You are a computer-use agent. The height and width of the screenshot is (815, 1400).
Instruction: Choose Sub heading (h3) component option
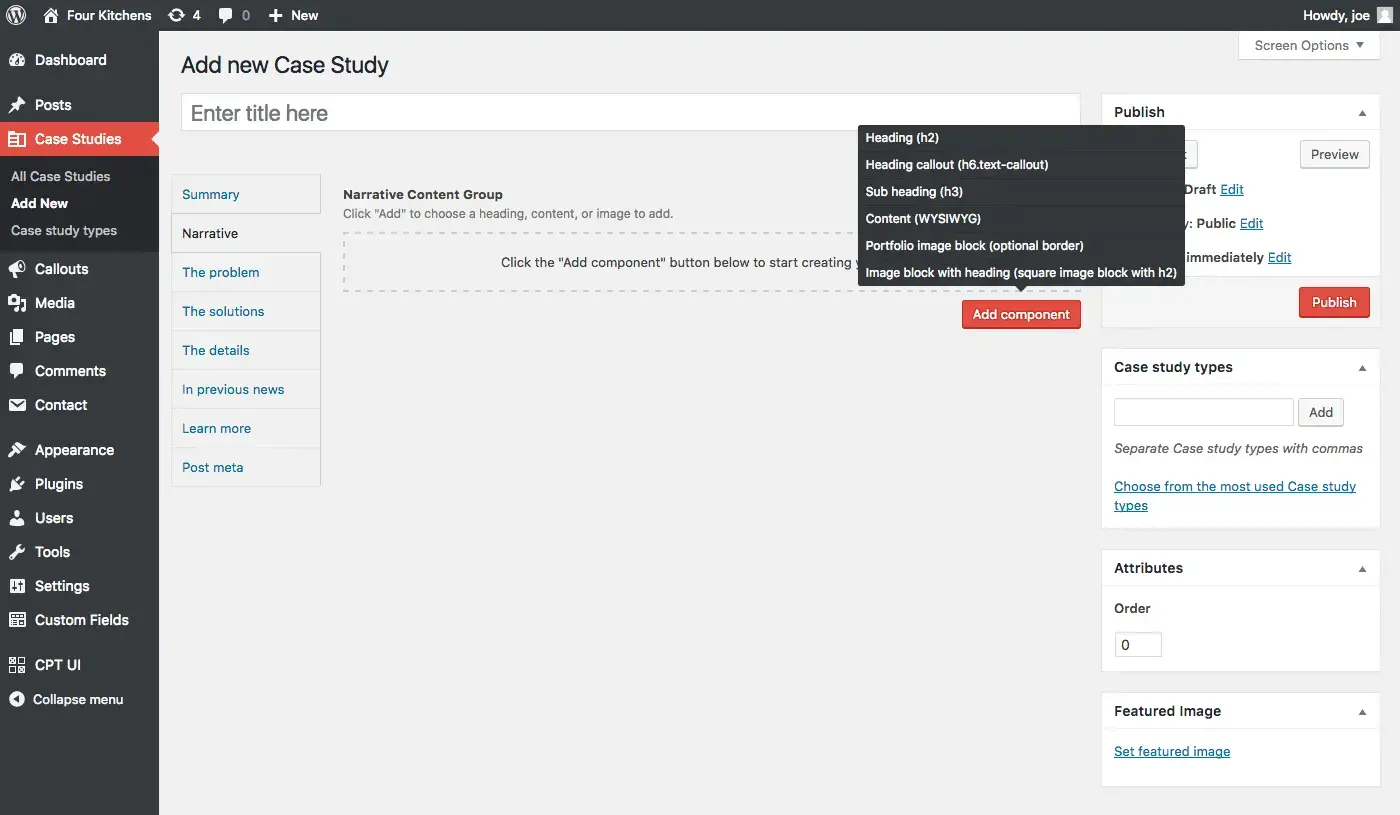(x=913, y=191)
